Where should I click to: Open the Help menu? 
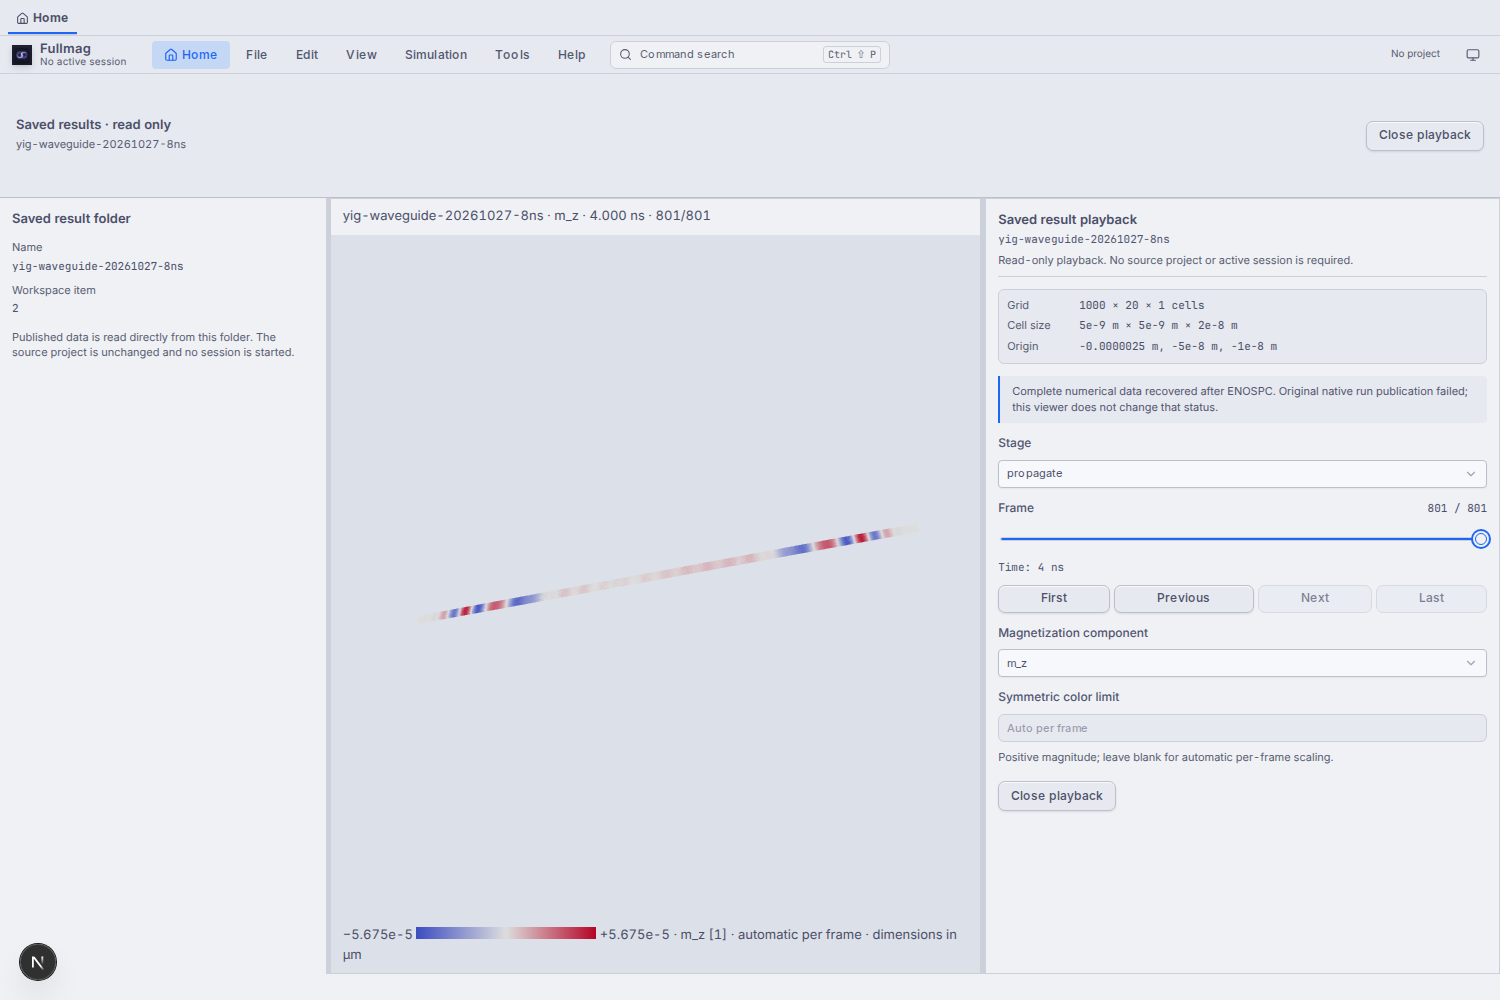point(572,55)
